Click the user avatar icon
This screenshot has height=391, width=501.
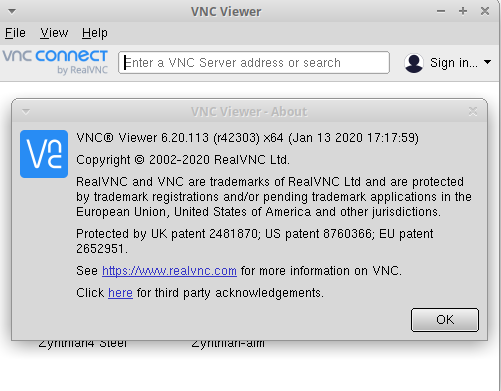tap(414, 63)
